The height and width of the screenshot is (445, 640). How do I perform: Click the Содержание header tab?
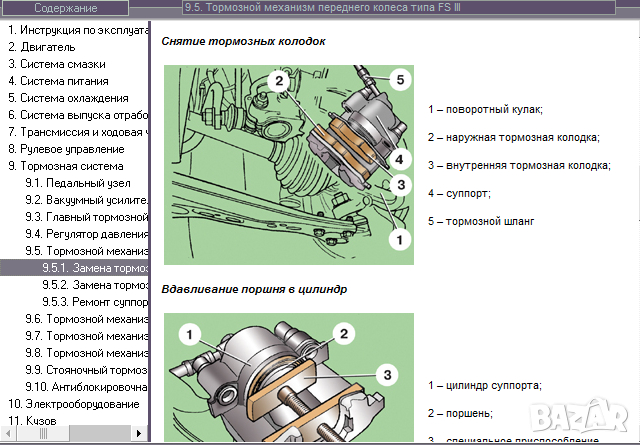click(x=66, y=9)
